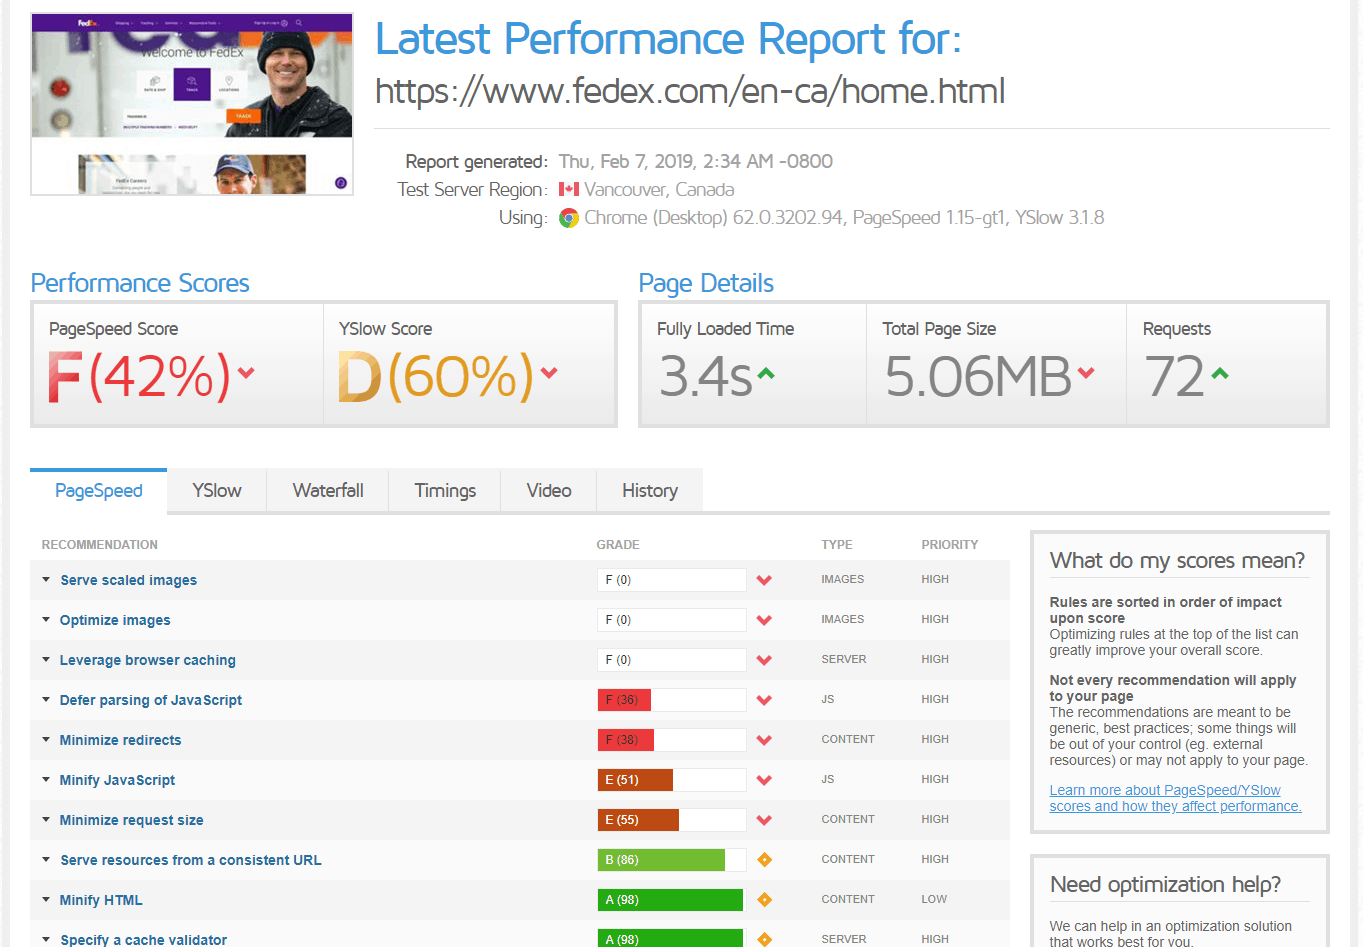Expand the Serve scaled images recommendation
The image size is (1363, 947).
click(x=46, y=580)
